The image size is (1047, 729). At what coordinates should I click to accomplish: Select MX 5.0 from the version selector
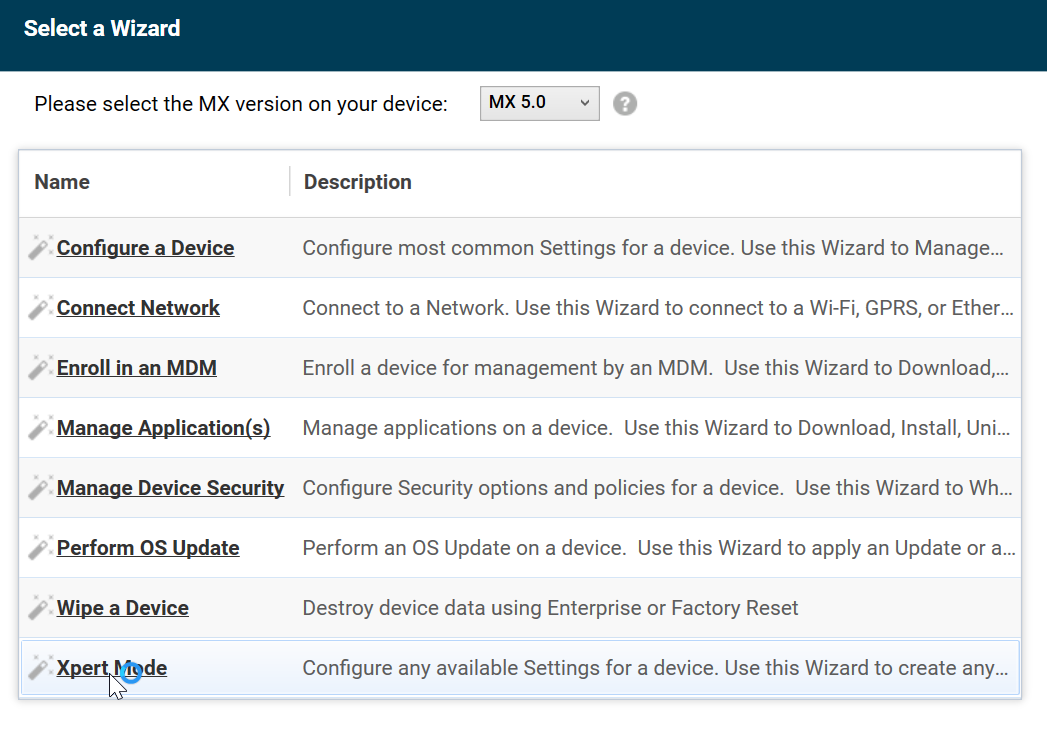[x=539, y=103]
